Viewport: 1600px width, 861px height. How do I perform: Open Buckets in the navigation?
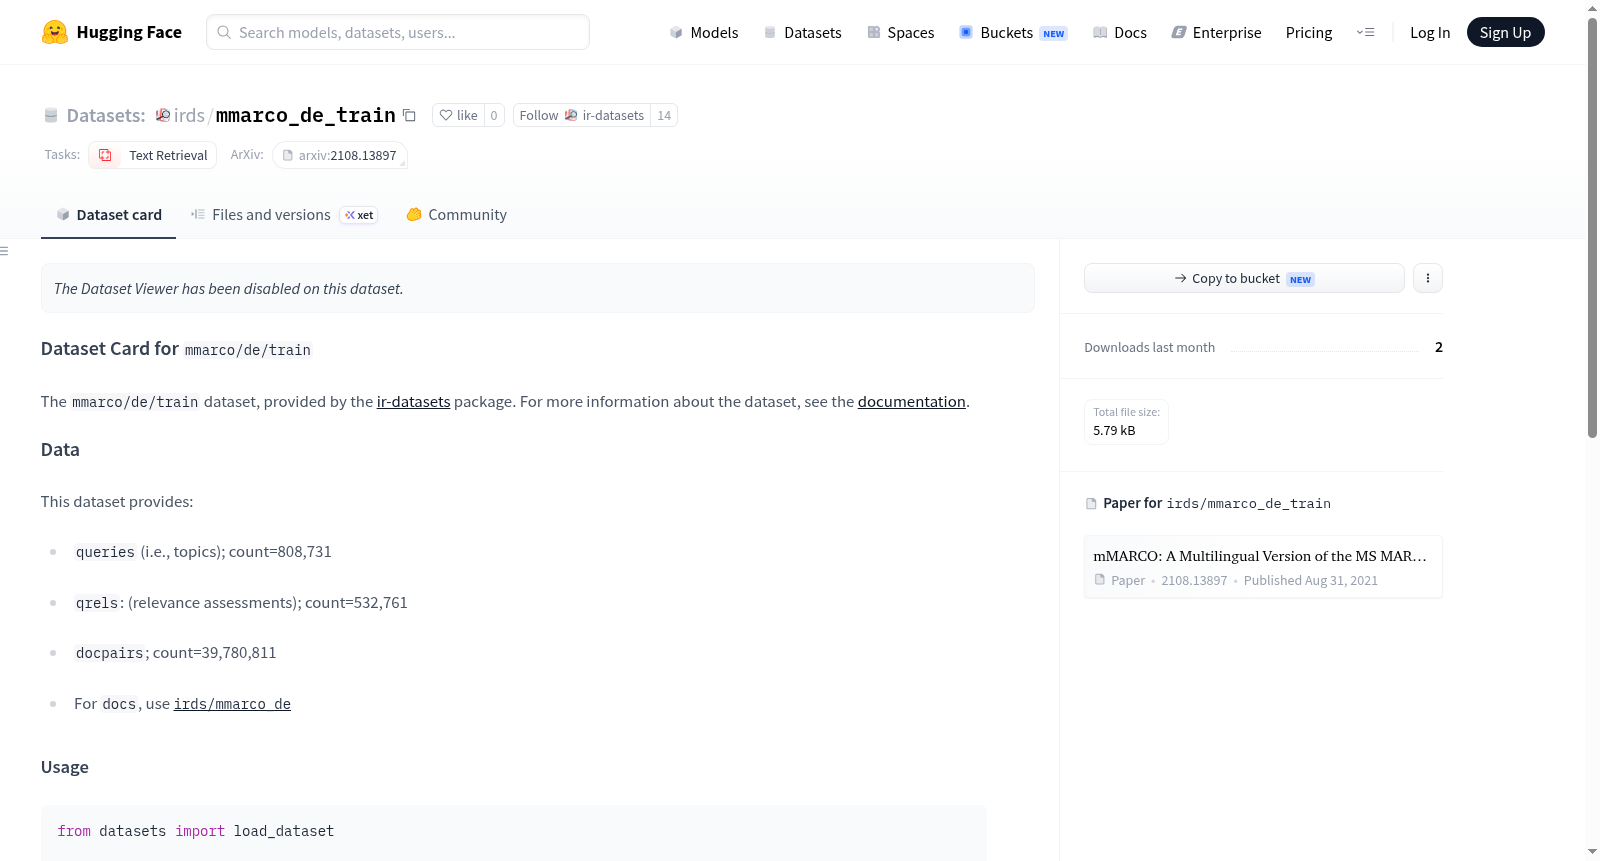[x=1013, y=32]
